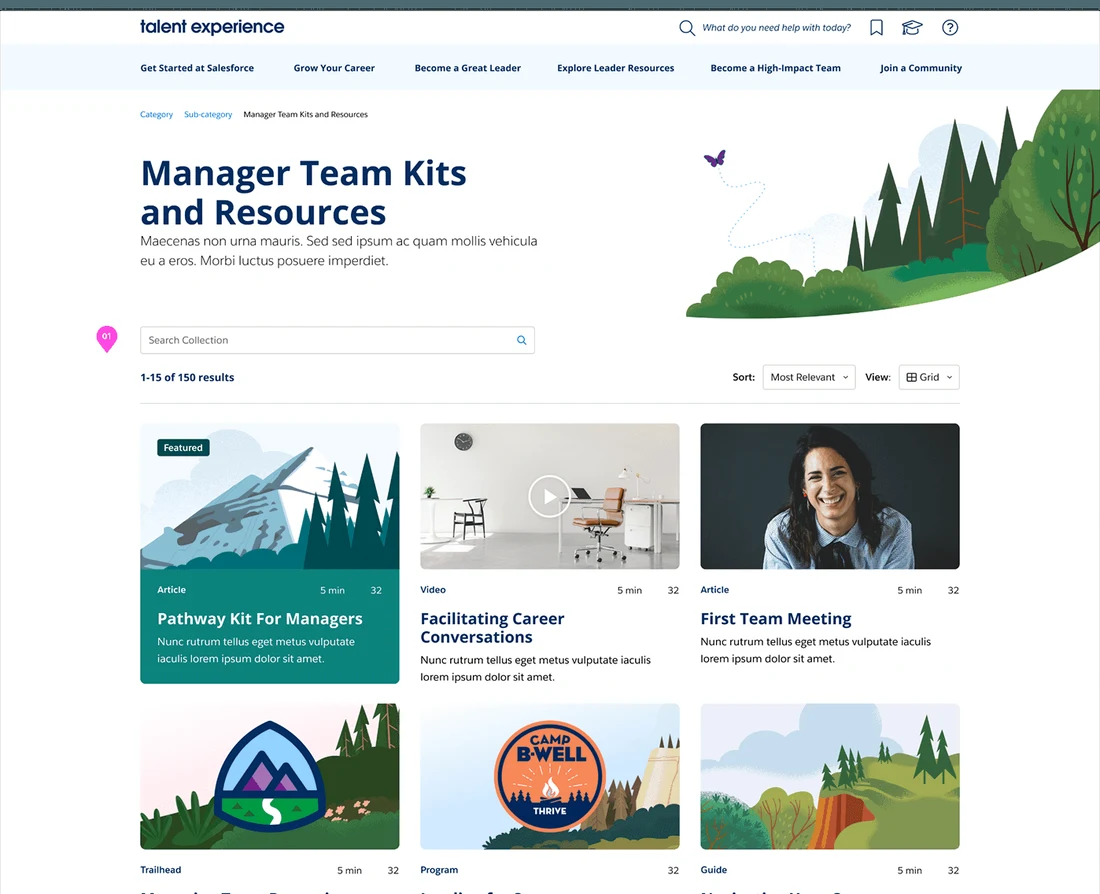Viewport: 1100px width, 894px height.
Task: Select Become a High-Impact Team menu
Action: click(775, 68)
